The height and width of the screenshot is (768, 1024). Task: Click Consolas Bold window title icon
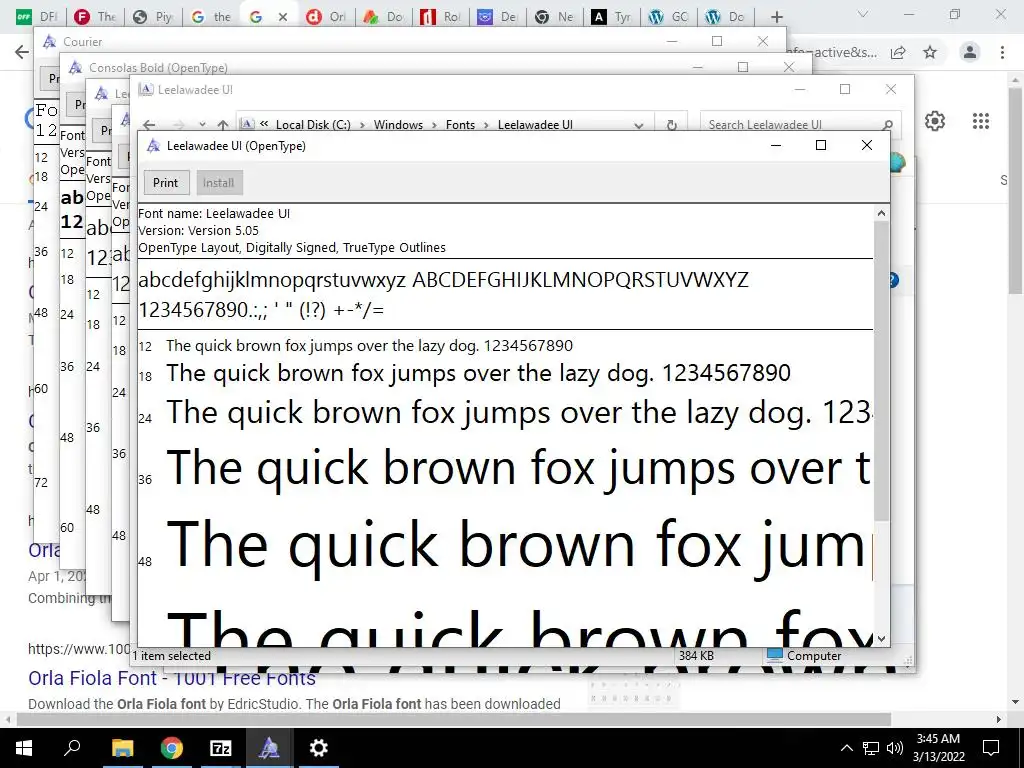tap(75, 67)
